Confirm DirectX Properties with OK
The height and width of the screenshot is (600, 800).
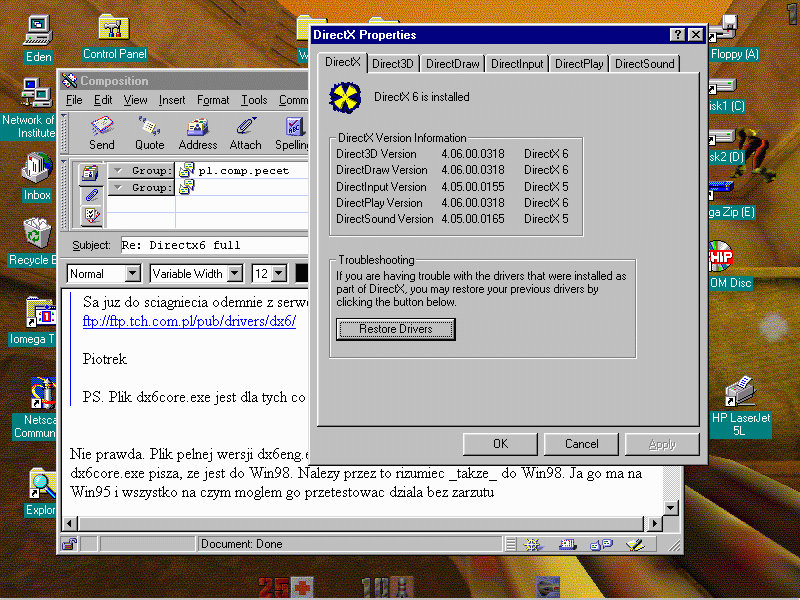(500, 444)
